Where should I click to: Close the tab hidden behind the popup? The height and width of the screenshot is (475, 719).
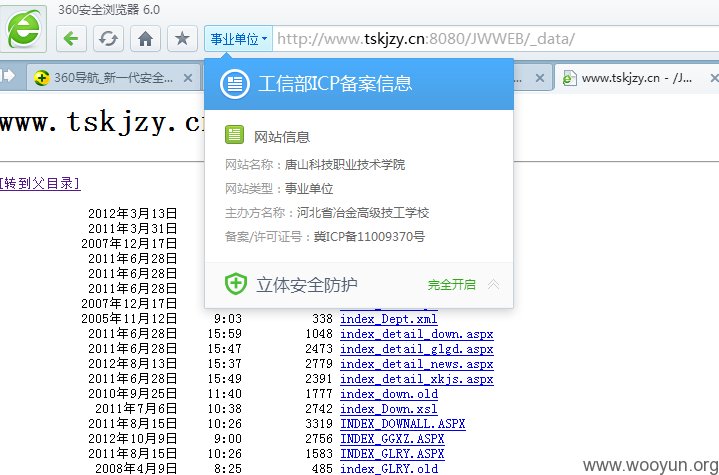(540, 78)
